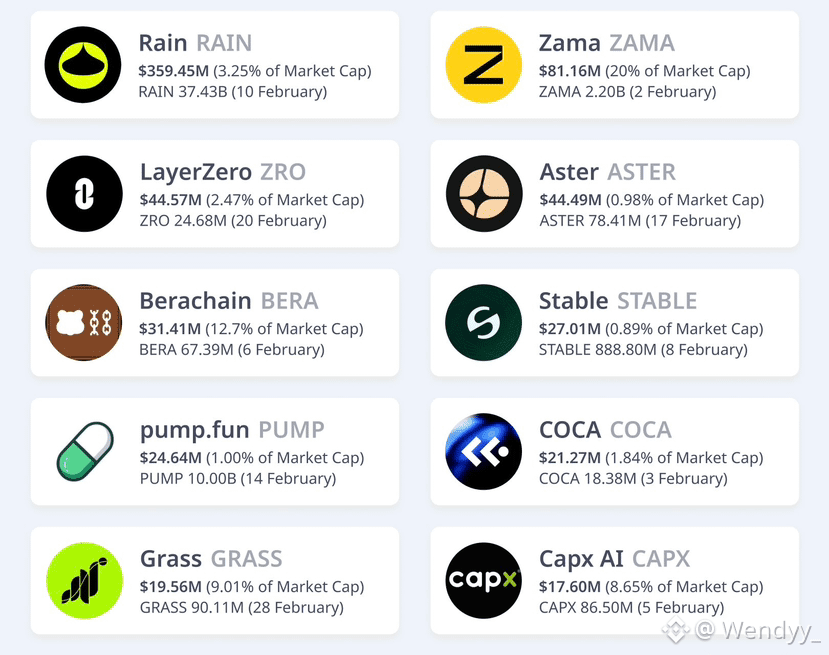The width and height of the screenshot is (829, 655).
Task: Open the Aster star logo icon
Action: pyautogui.click(x=484, y=193)
